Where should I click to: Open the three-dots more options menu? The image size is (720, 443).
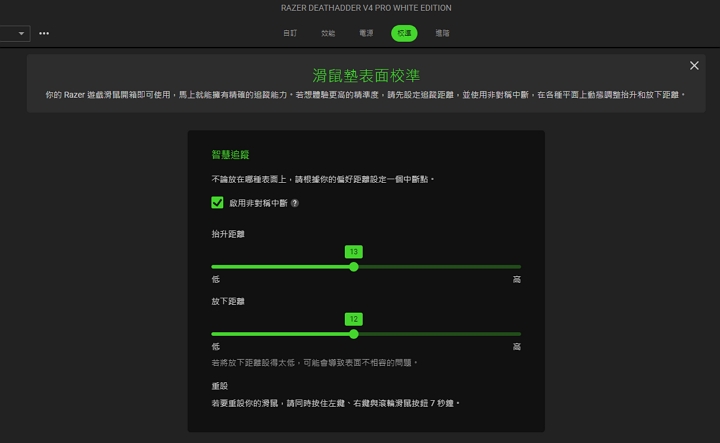(x=44, y=34)
